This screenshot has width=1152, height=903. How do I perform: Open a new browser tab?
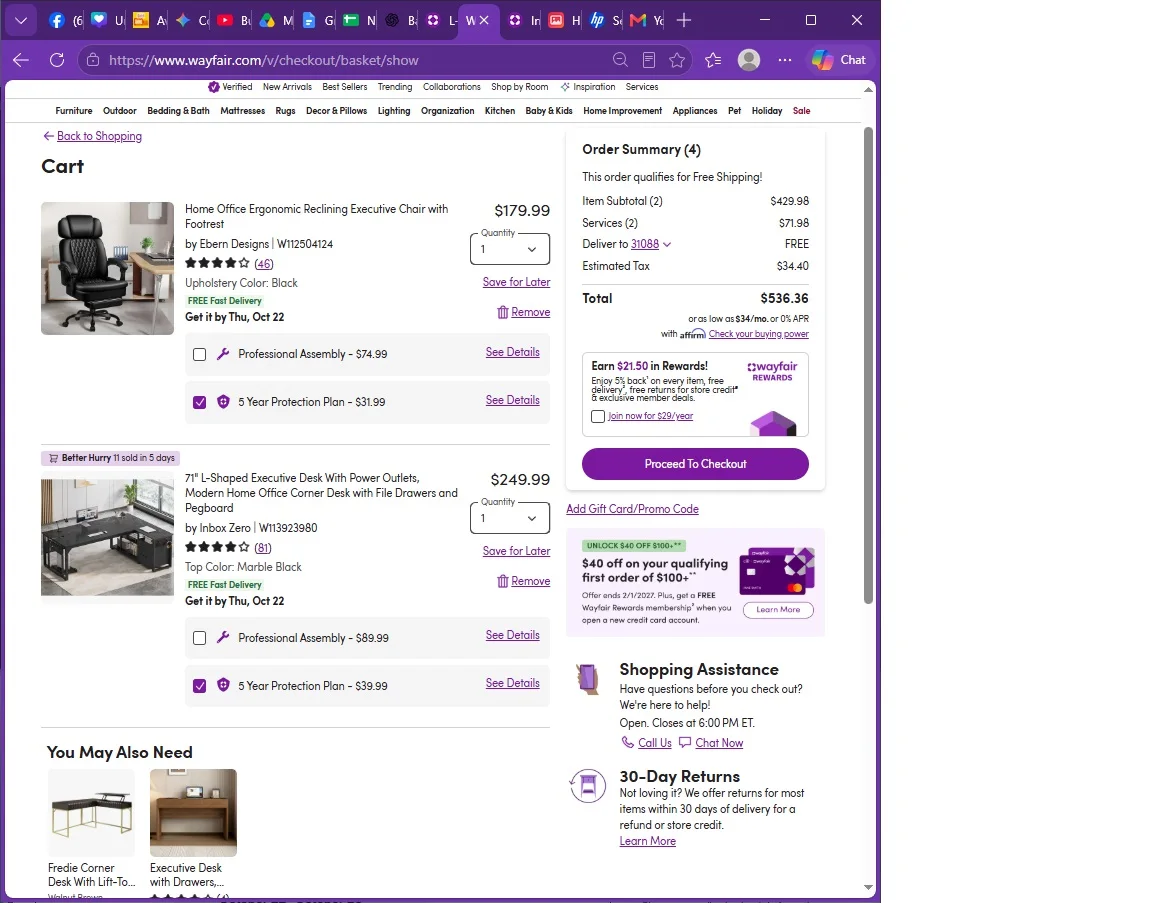coord(684,21)
